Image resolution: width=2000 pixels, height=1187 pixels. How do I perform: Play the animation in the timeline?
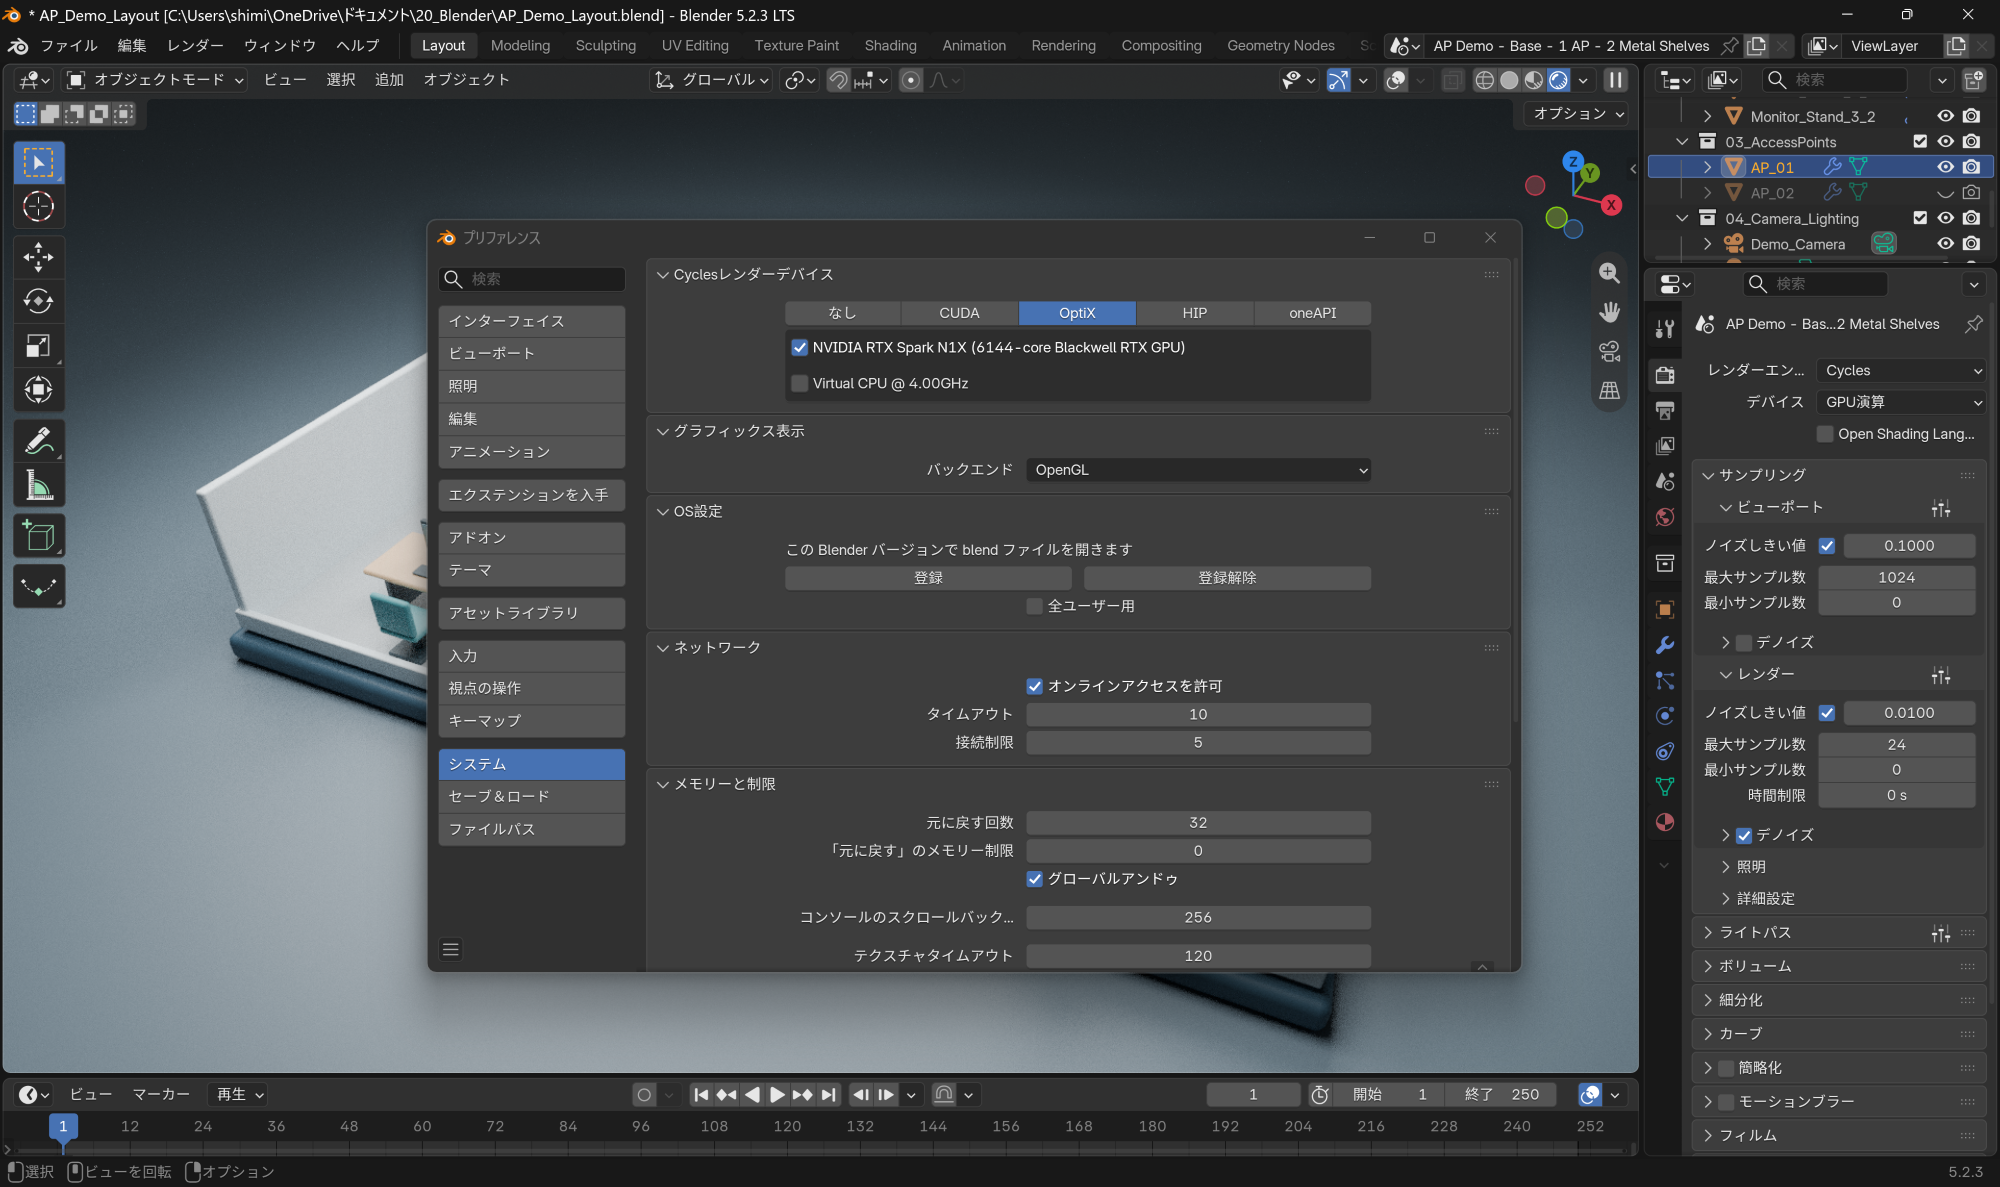click(x=777, y=1095)
